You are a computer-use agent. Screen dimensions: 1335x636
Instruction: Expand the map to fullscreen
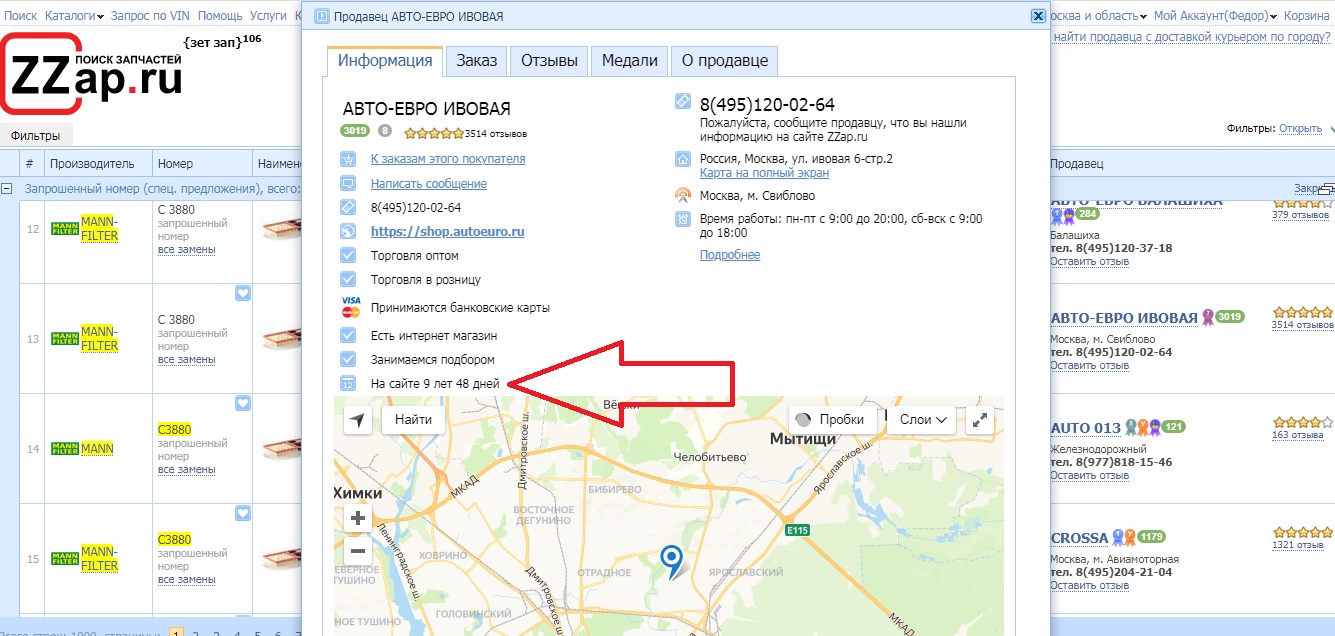(981, 420)
